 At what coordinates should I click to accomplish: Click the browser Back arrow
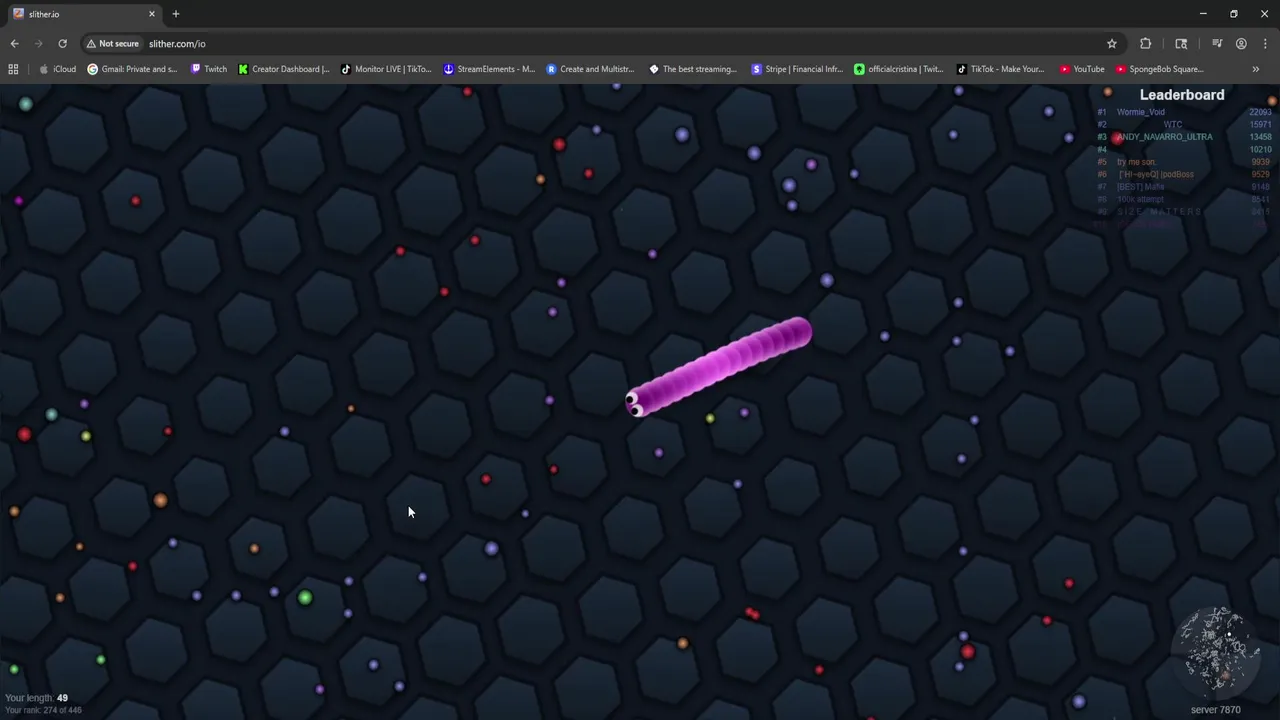[x=14, y=43]
